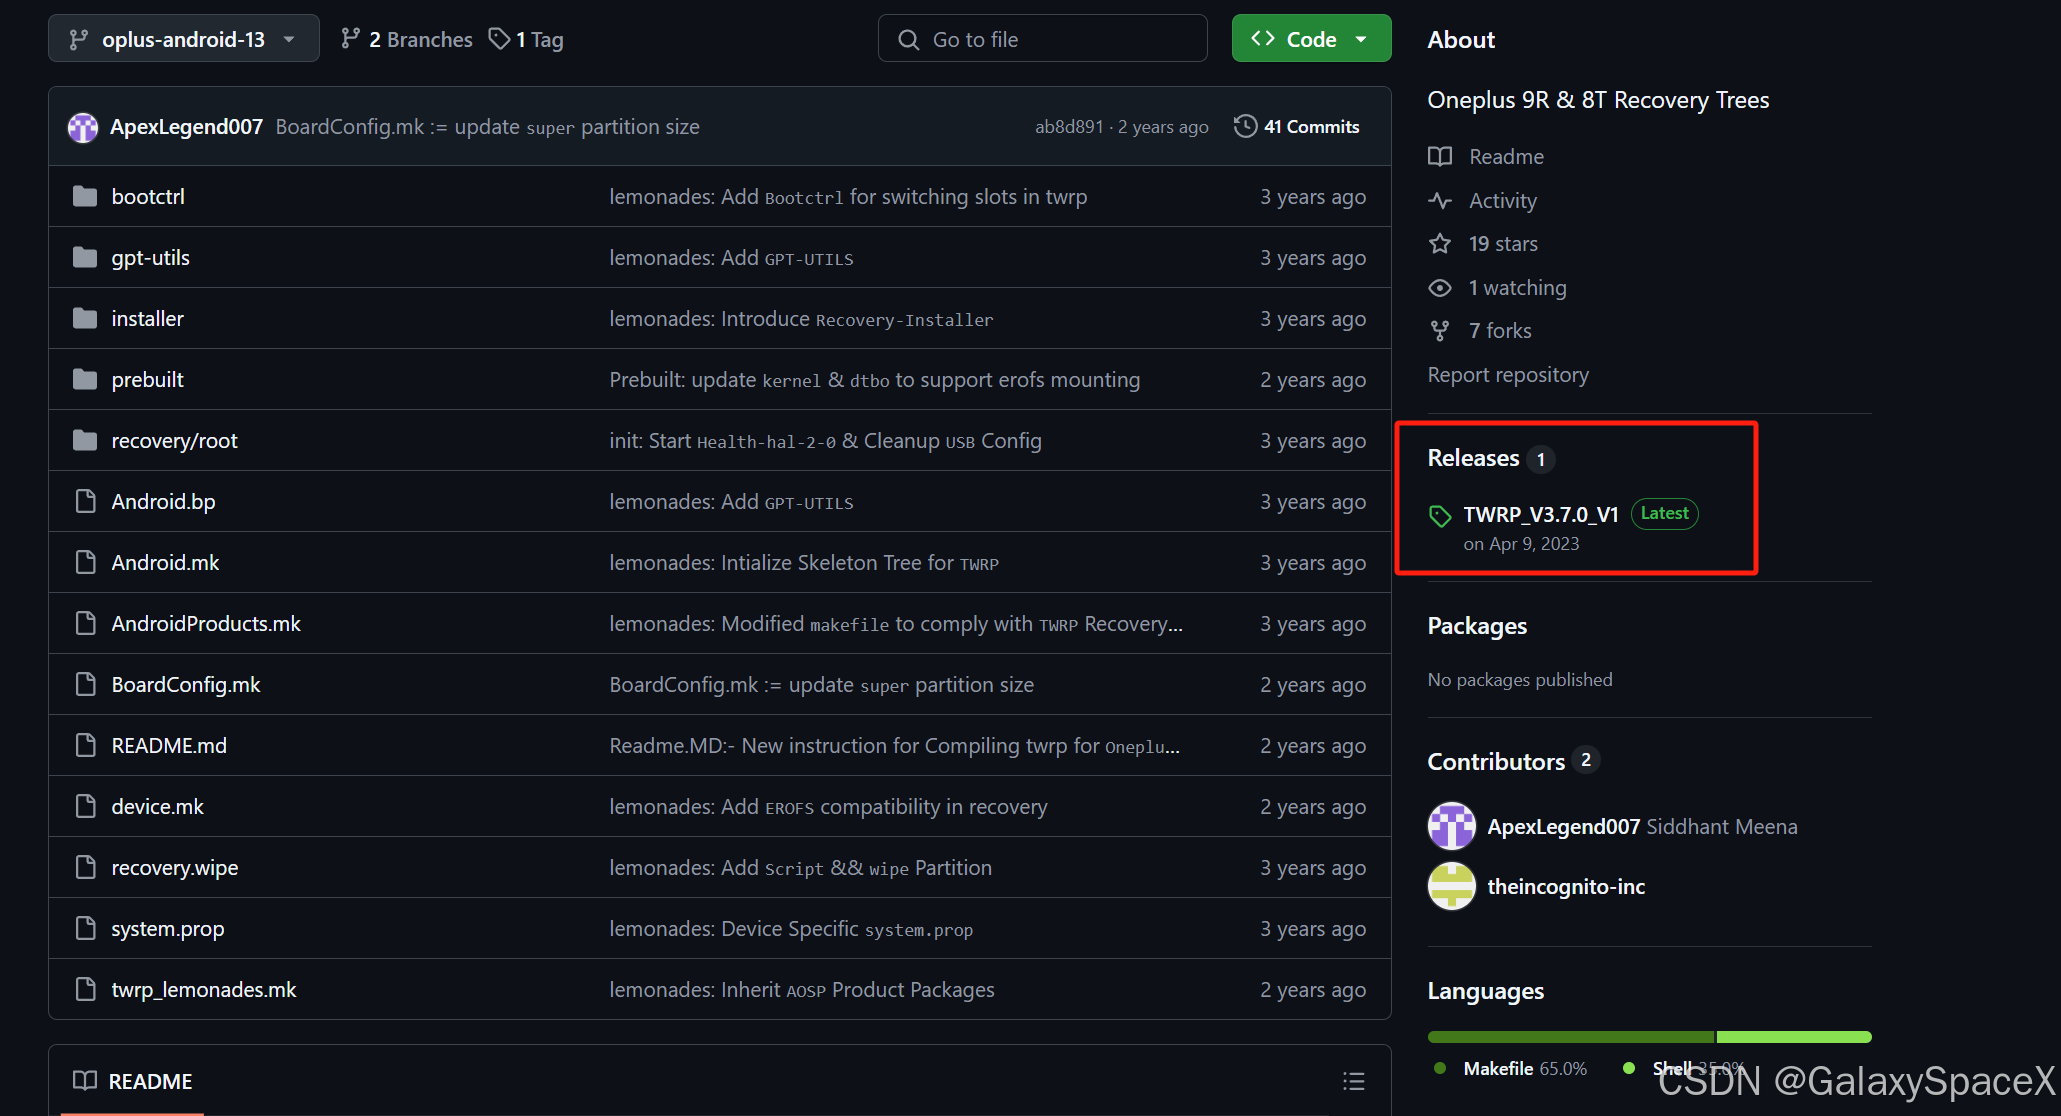The width and height of the screenshot is (2061, 1116).
Task: View the 7 forks link
Action: (1499, 331)
